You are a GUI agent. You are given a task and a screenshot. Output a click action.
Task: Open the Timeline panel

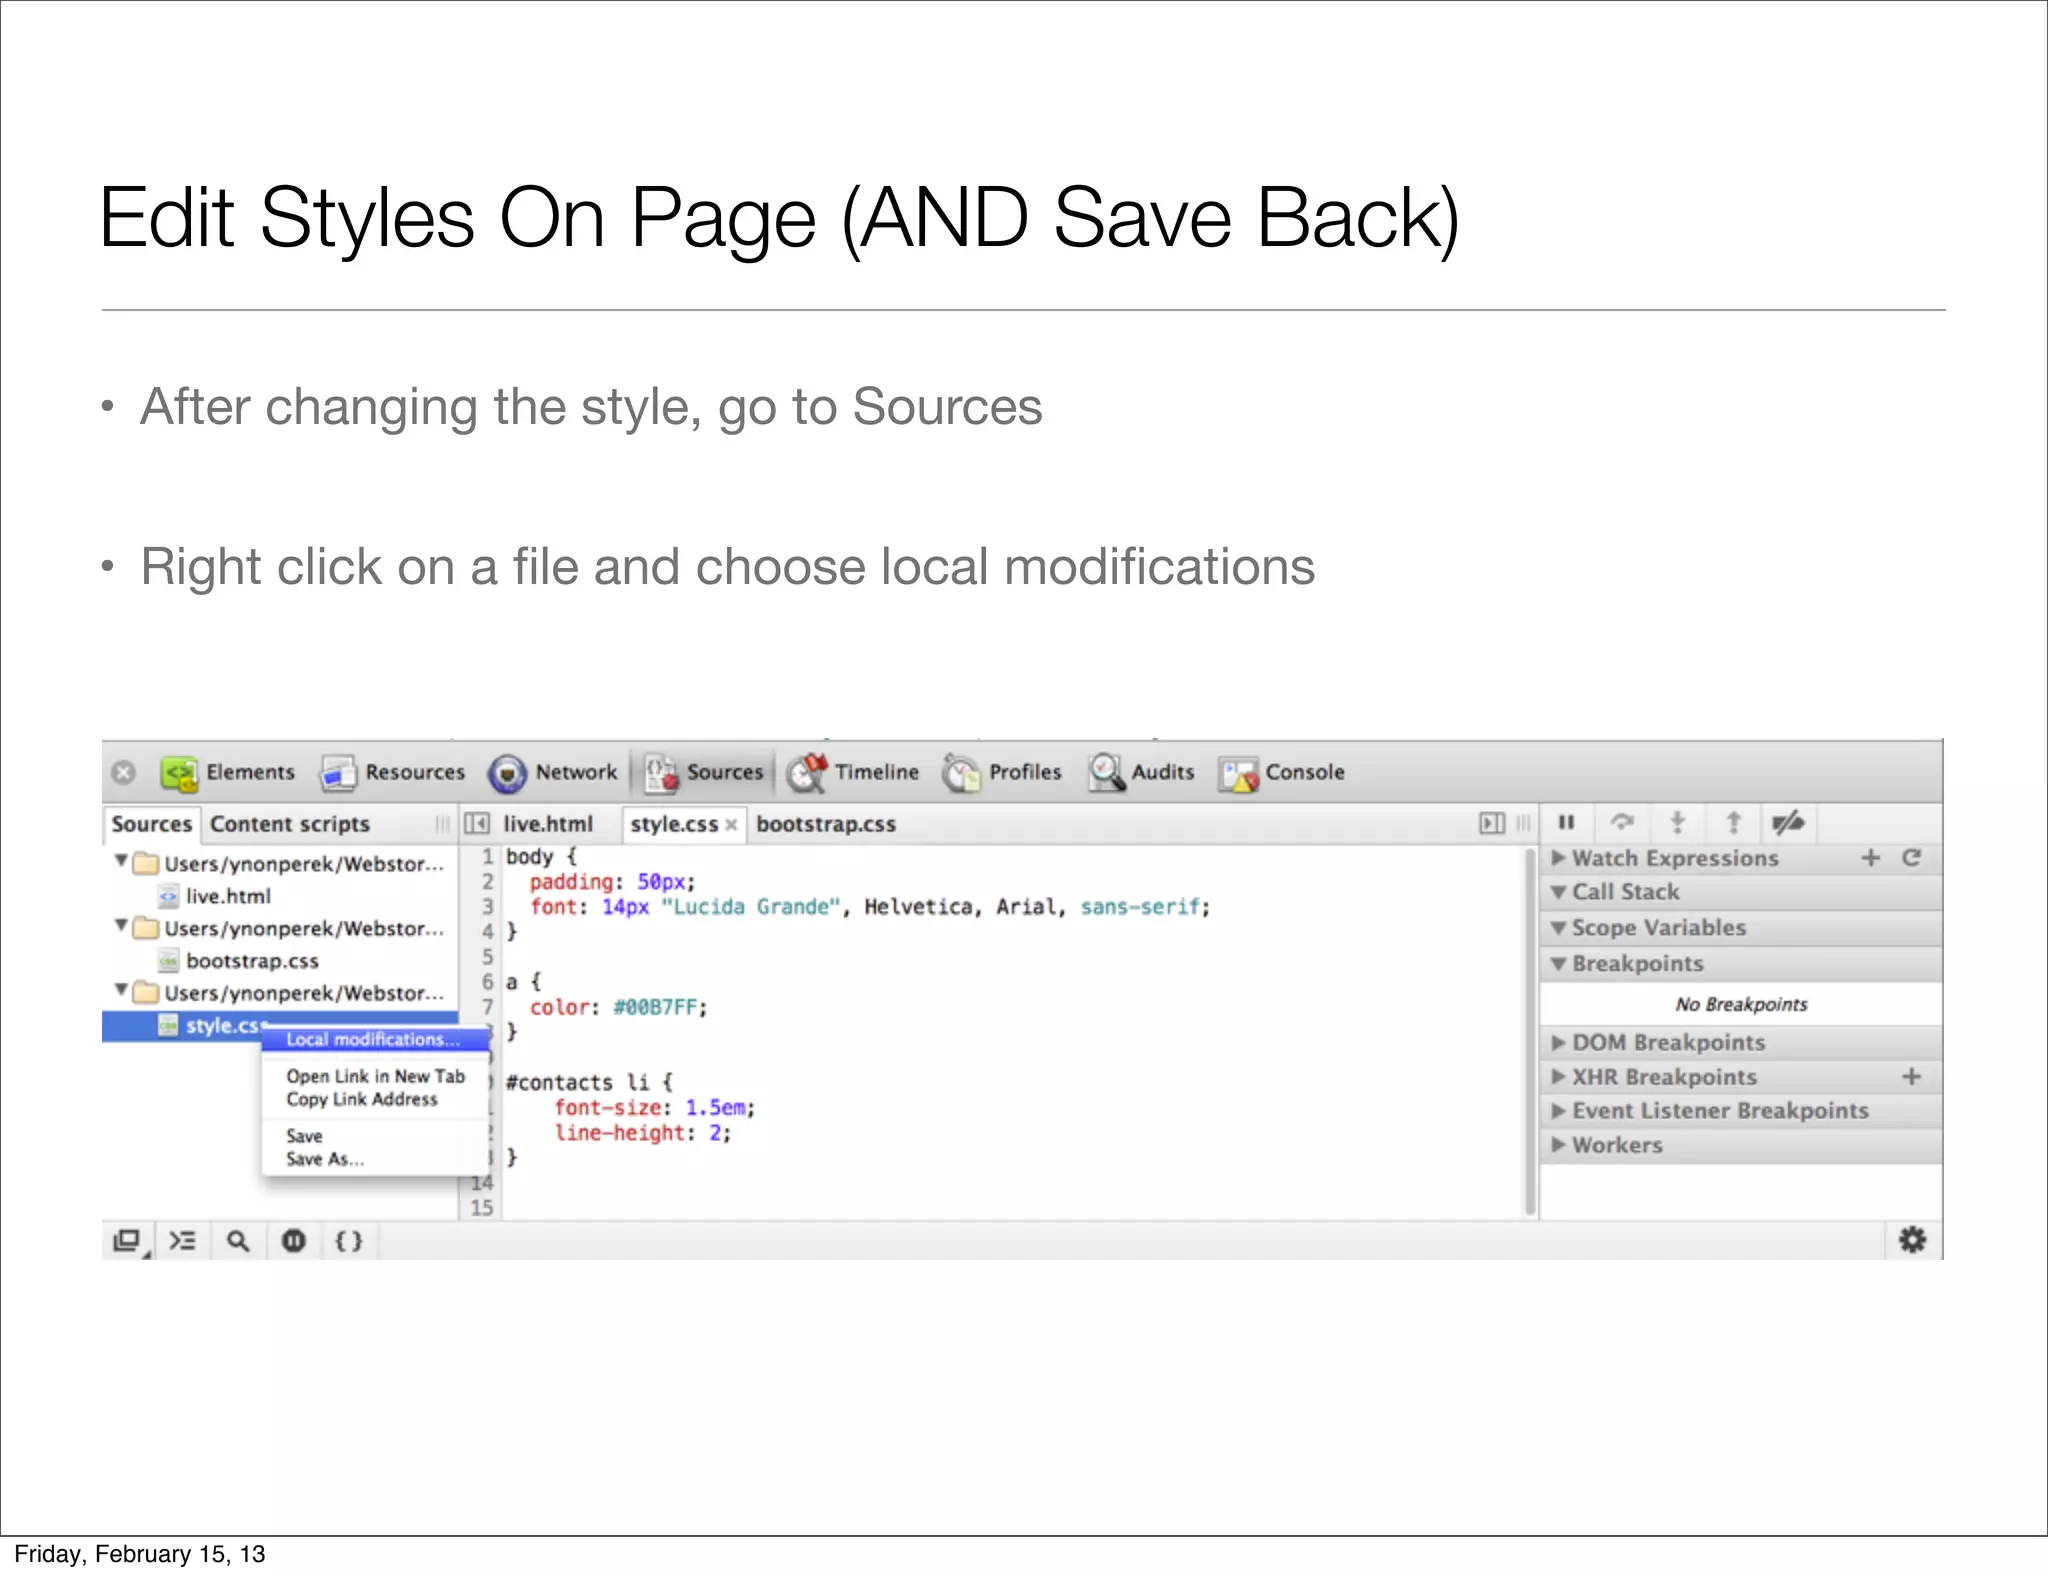852,773
